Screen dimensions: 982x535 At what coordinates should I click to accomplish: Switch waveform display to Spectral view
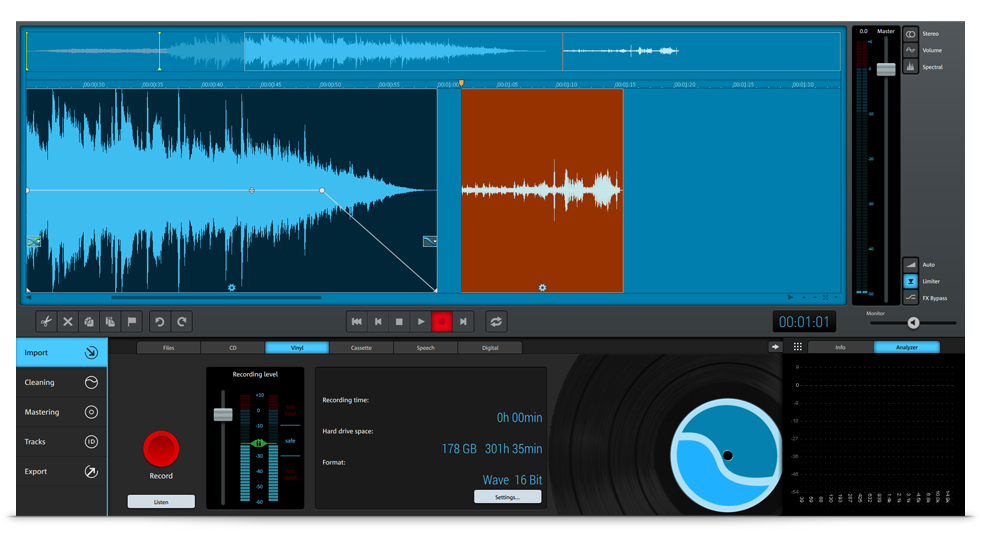(x=911, y=67)
